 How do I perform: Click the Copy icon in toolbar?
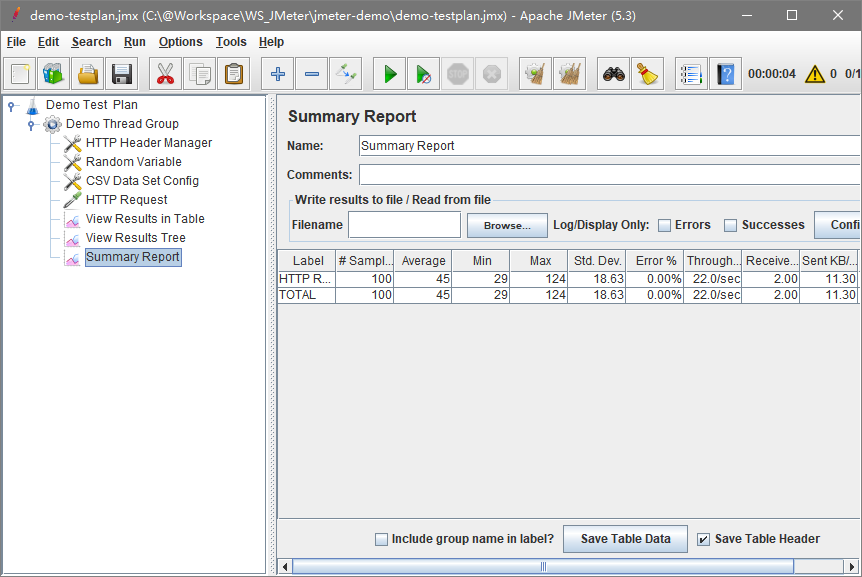point(200,74)
